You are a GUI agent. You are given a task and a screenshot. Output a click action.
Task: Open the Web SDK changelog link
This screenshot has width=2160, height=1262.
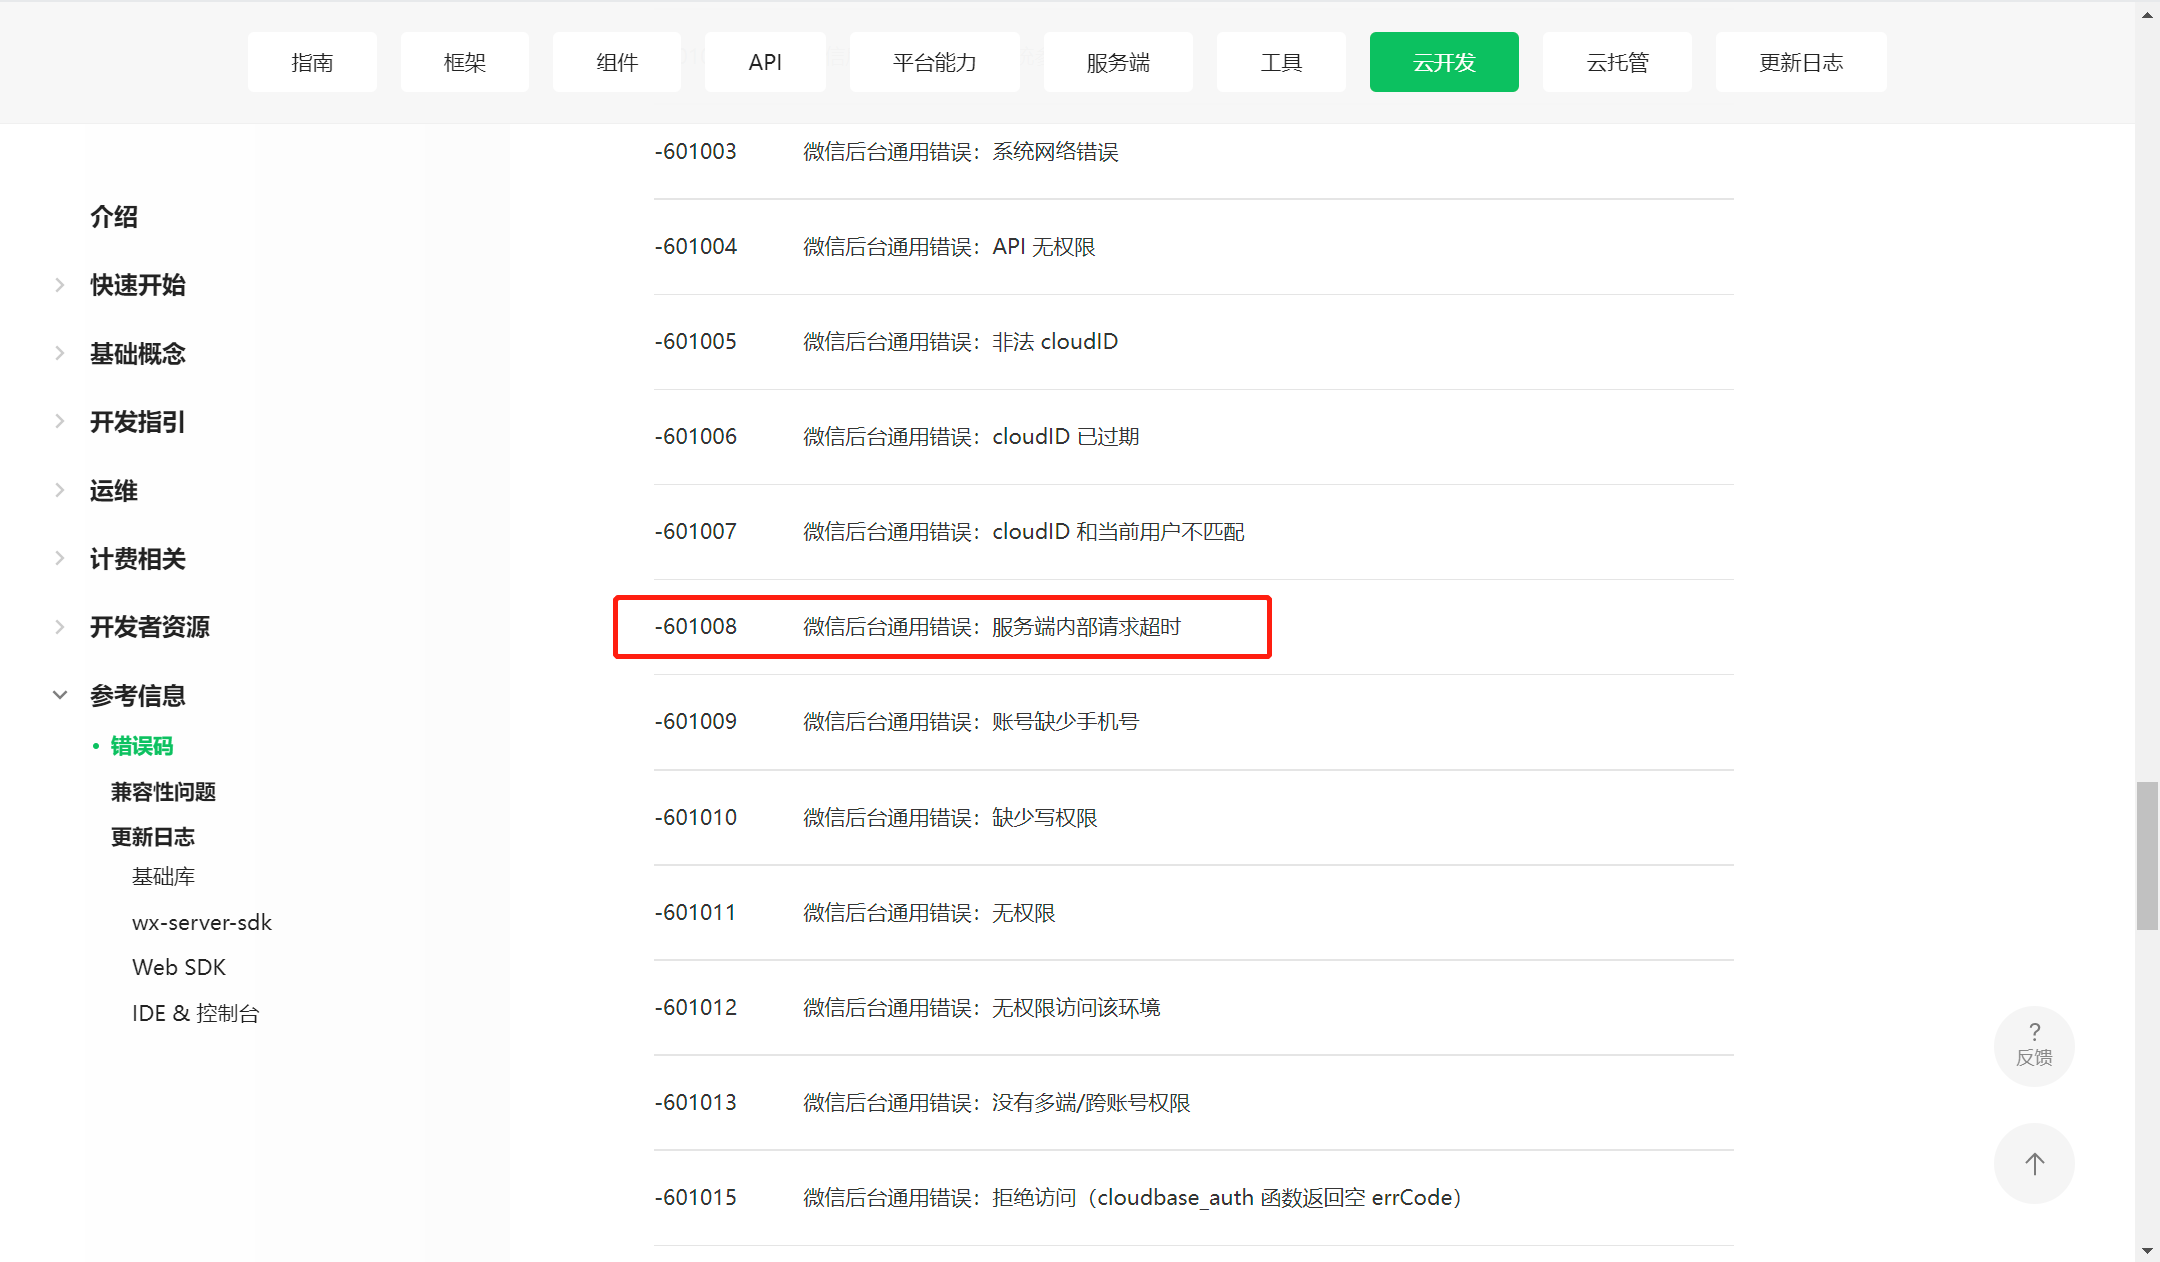[179, 967]
